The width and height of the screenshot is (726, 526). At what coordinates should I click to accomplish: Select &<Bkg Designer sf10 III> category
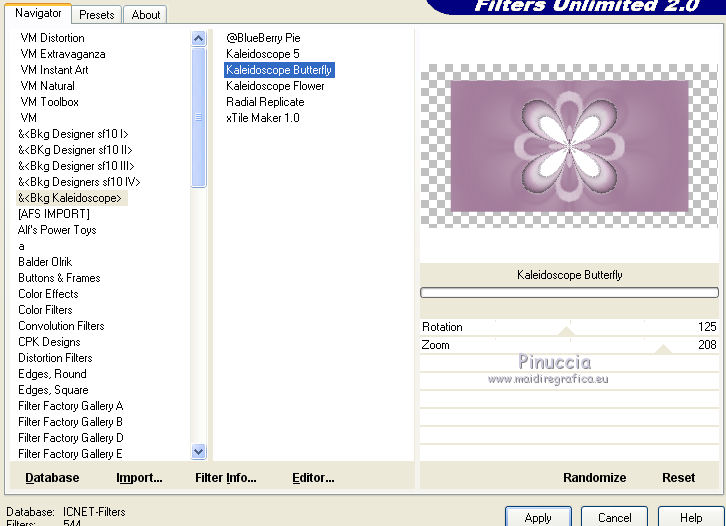click(76, 166)
